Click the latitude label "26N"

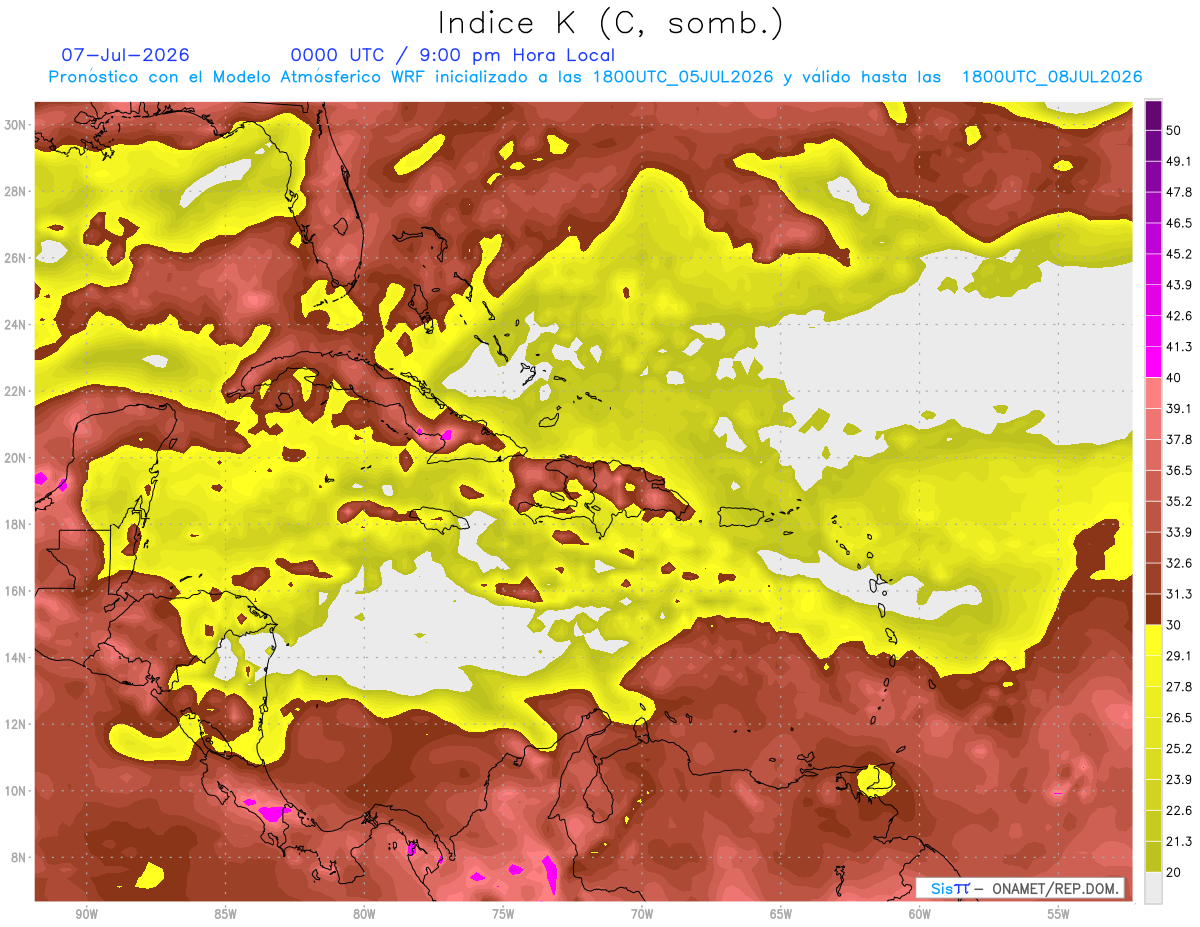tap(15, 258)
